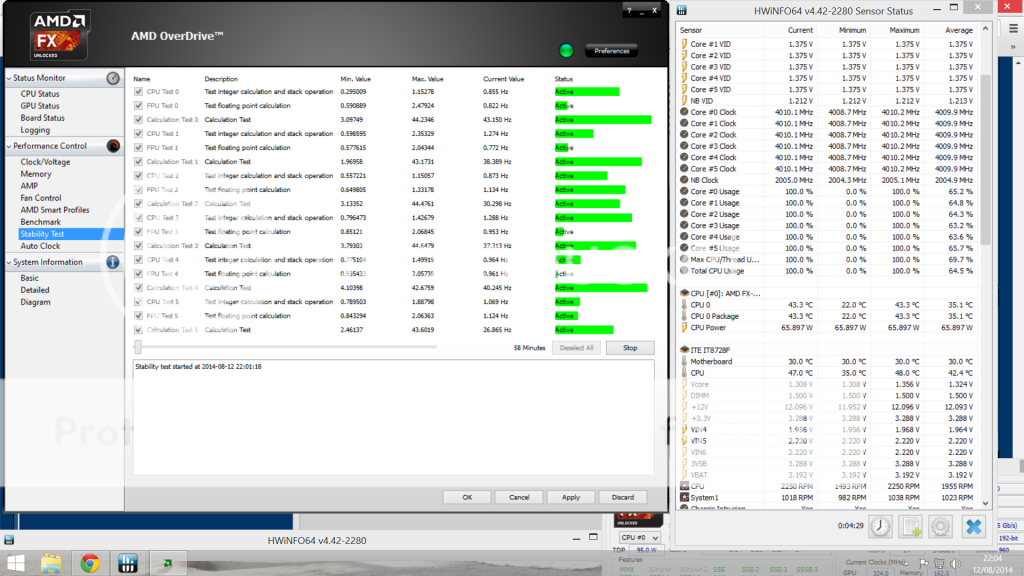Click the stability test log text area

(x=393, y=417)
